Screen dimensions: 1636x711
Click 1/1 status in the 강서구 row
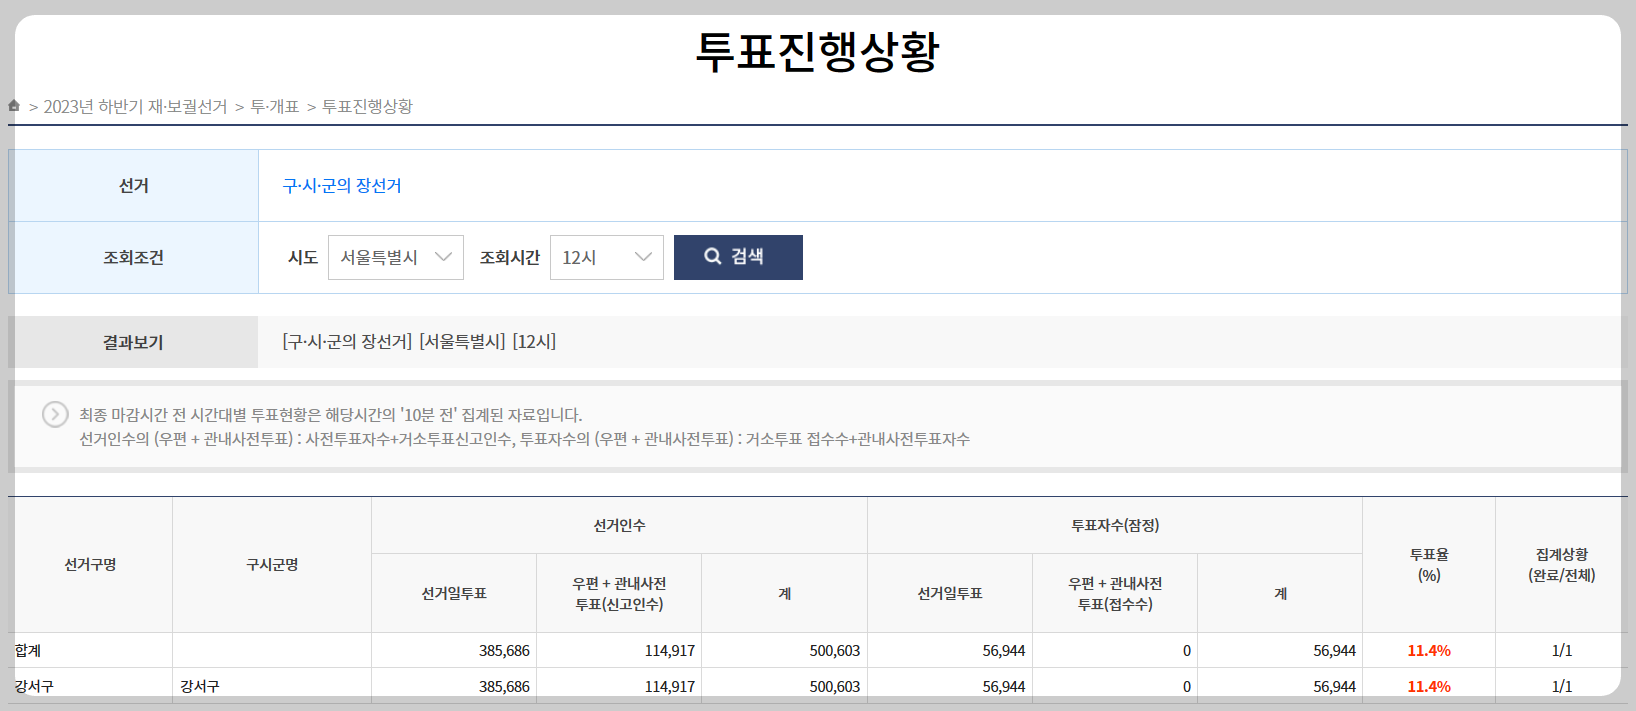pos(1562,687)
